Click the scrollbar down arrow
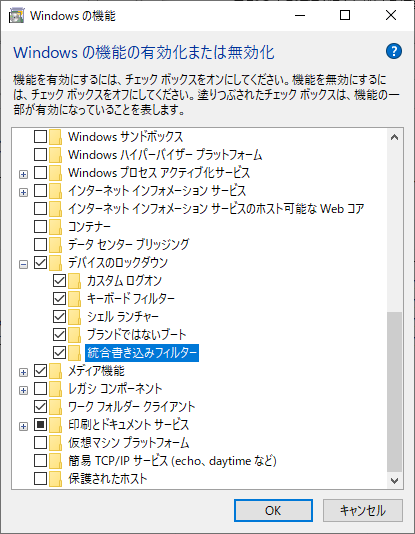415x534 pixels. pyautogui.click(x=395, y=481)
